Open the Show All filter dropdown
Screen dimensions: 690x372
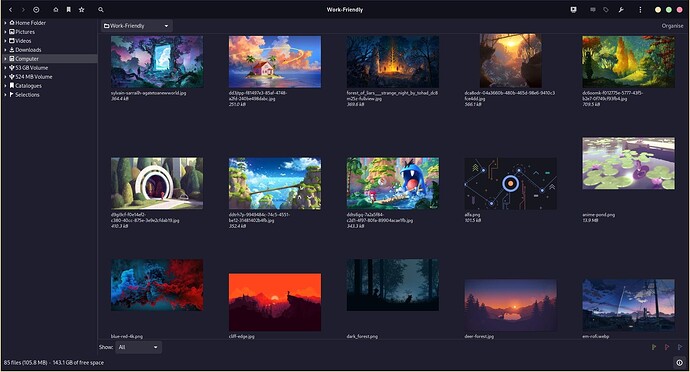[x=138, y=347]
